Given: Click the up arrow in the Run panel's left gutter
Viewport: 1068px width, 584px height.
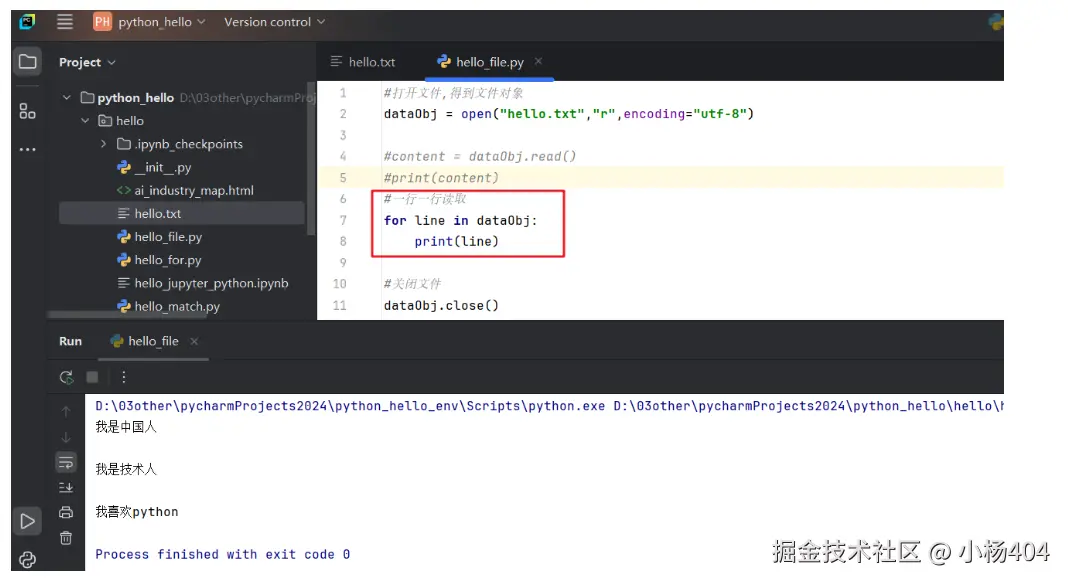Looking at the screenshot, I should [x=66, y=411].
